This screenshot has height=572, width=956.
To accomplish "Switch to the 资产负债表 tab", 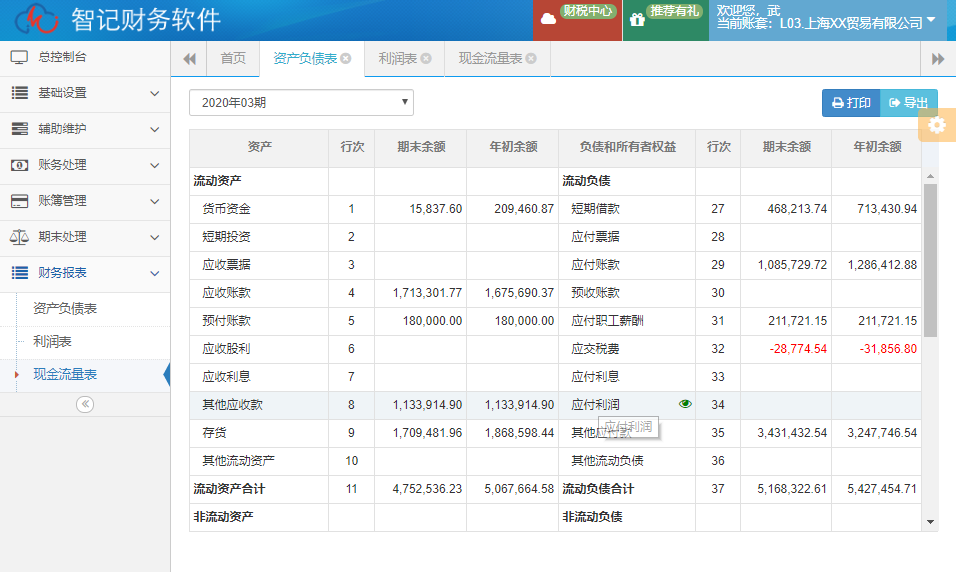I will [305, 59].
